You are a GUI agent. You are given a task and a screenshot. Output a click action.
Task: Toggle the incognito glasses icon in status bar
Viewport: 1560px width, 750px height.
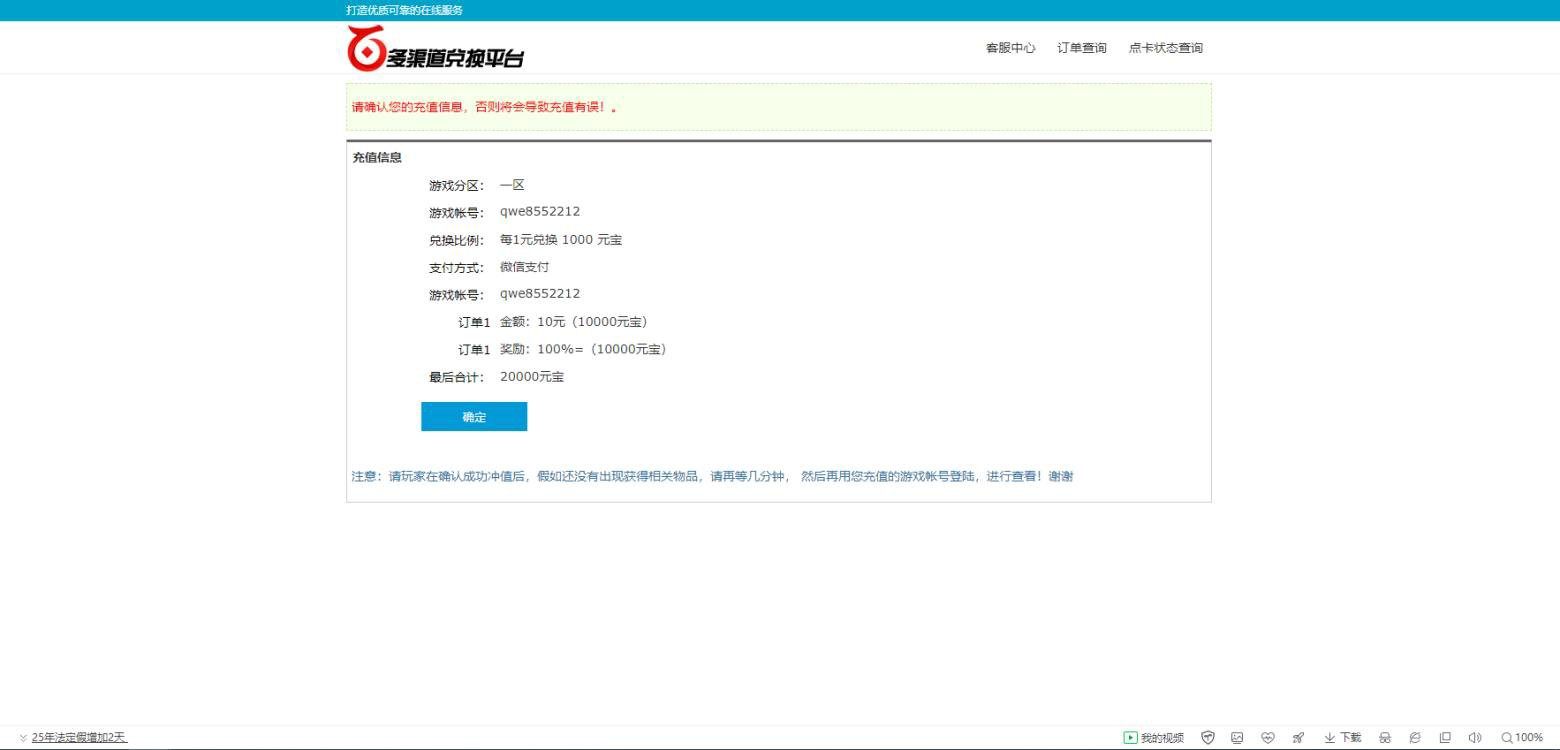point(1385,738)
